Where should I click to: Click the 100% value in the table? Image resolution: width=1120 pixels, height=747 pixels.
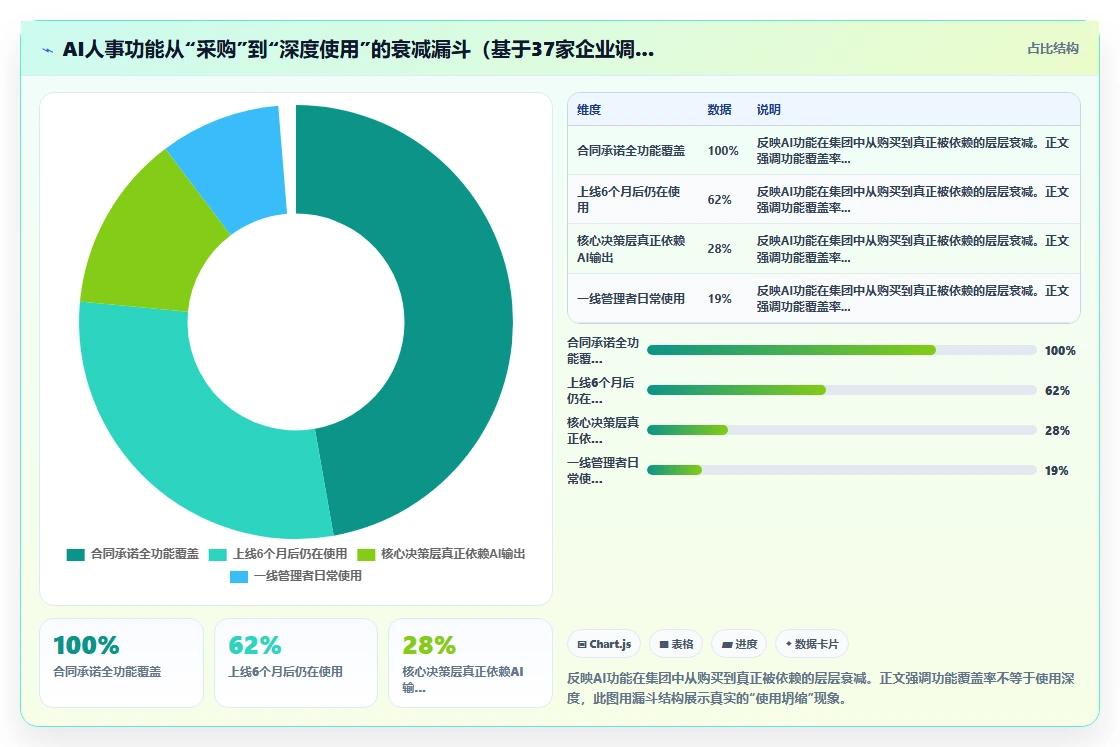(723, 151)
